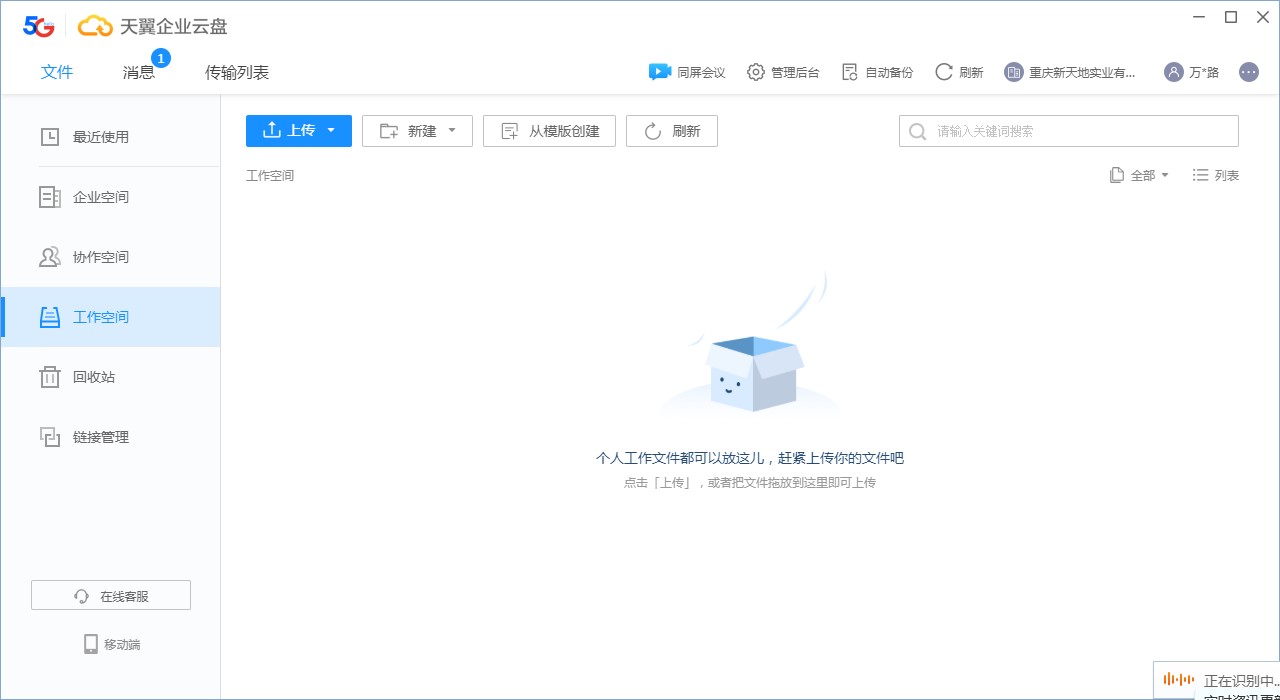The width and height of the screenshot is (1280, 700).
Task: Click 从模版创建 to create from template
Action: 549,130
